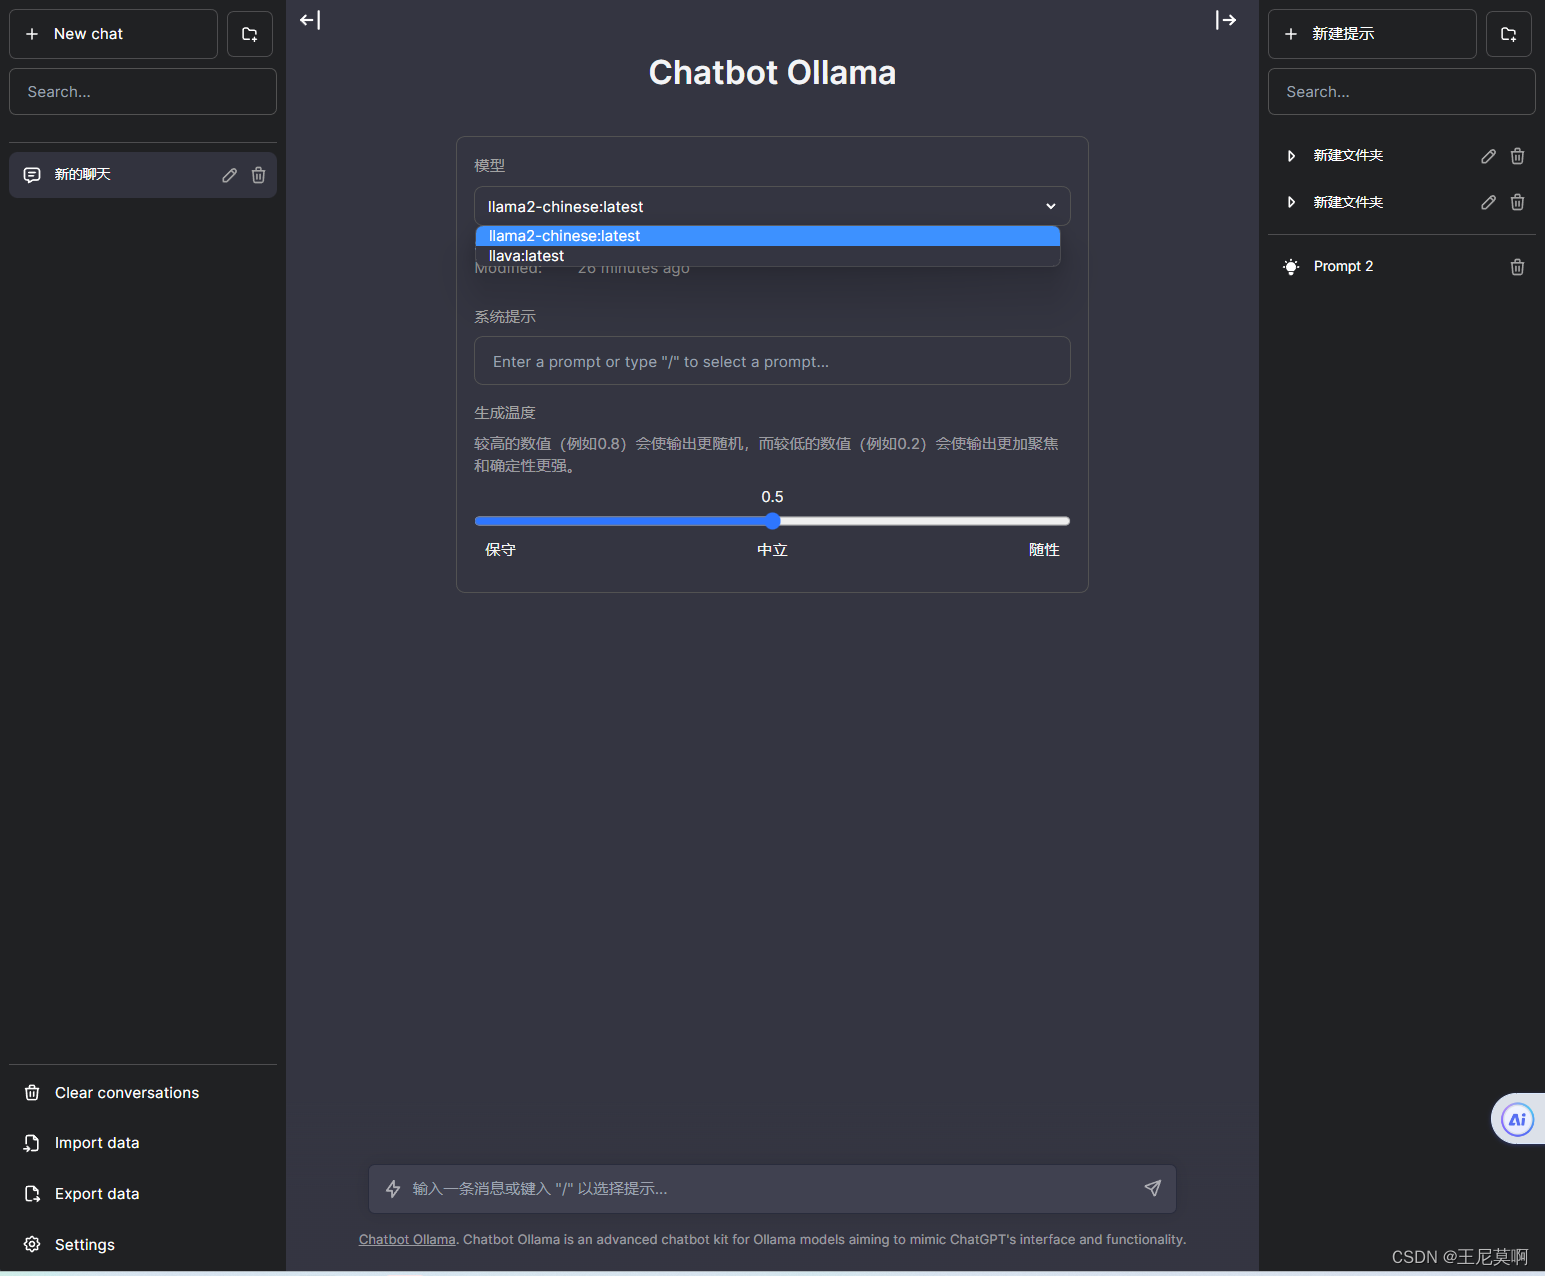Collapse the right sidebar arrow
The width and height of the screenshot is (1545, 1276).
(x=1226, y=20)
